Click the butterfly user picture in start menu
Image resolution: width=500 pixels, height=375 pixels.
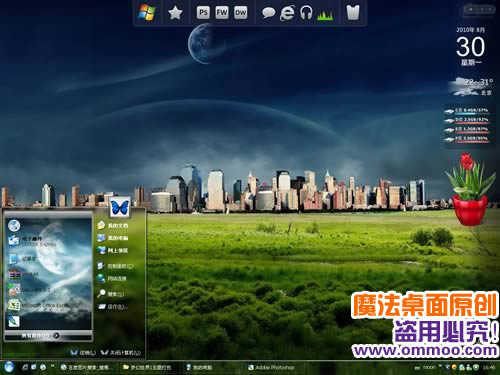click(x=120, y=207)
